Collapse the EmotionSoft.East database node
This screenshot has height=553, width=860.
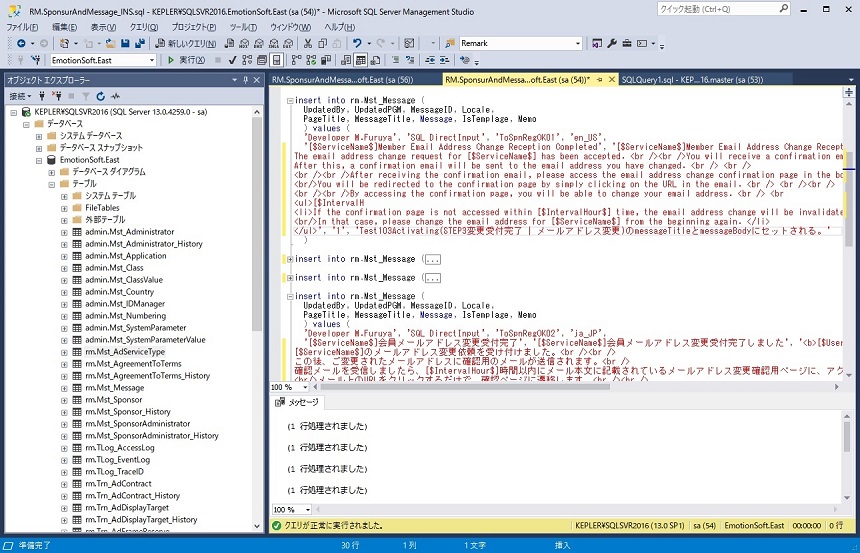(39, 160)
